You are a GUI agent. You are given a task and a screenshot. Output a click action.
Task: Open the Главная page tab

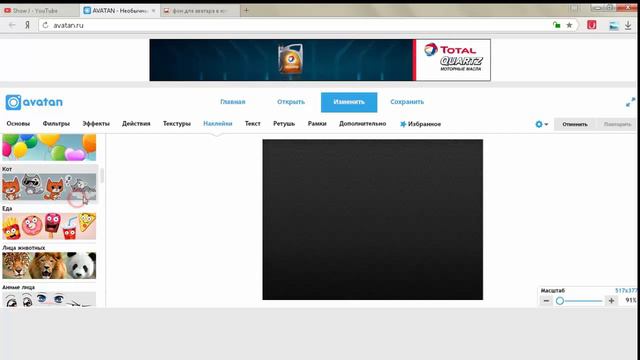(233, 102)
